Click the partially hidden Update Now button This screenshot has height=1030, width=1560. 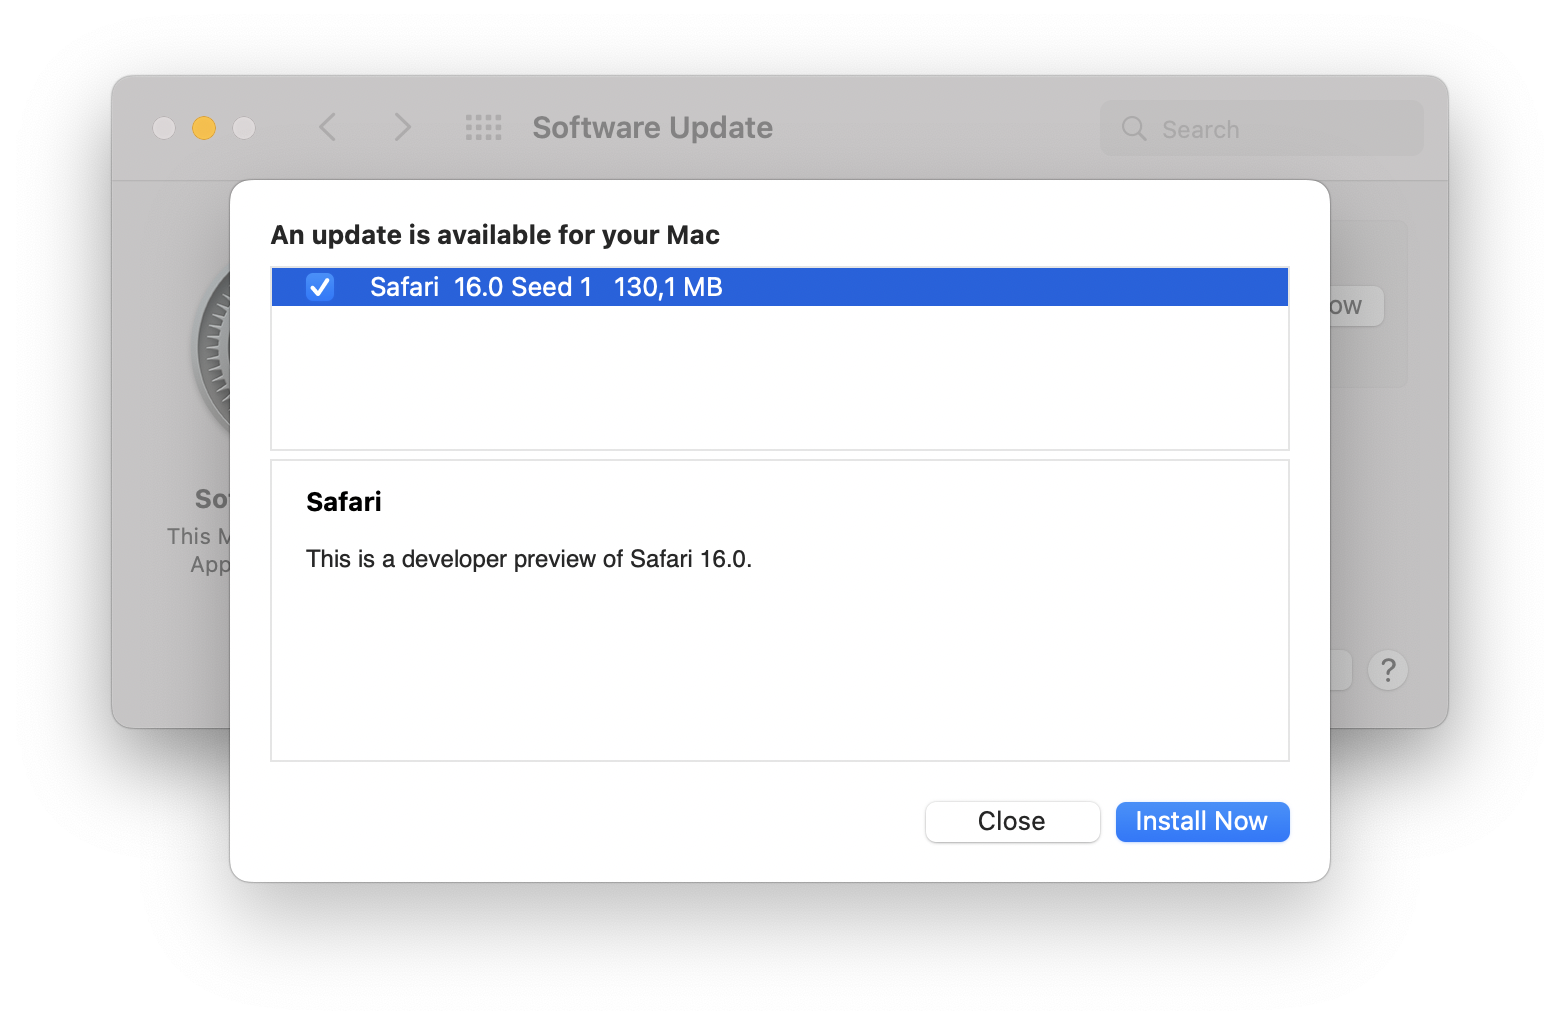click(x=1356, y=306)
